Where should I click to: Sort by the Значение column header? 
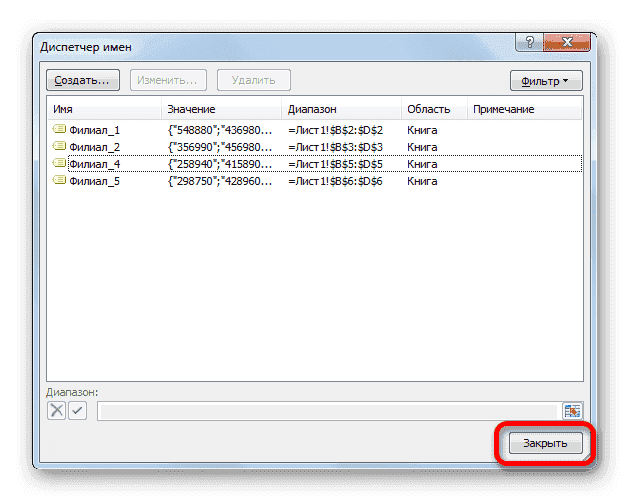pyautogui.click(x=221, y=109)
